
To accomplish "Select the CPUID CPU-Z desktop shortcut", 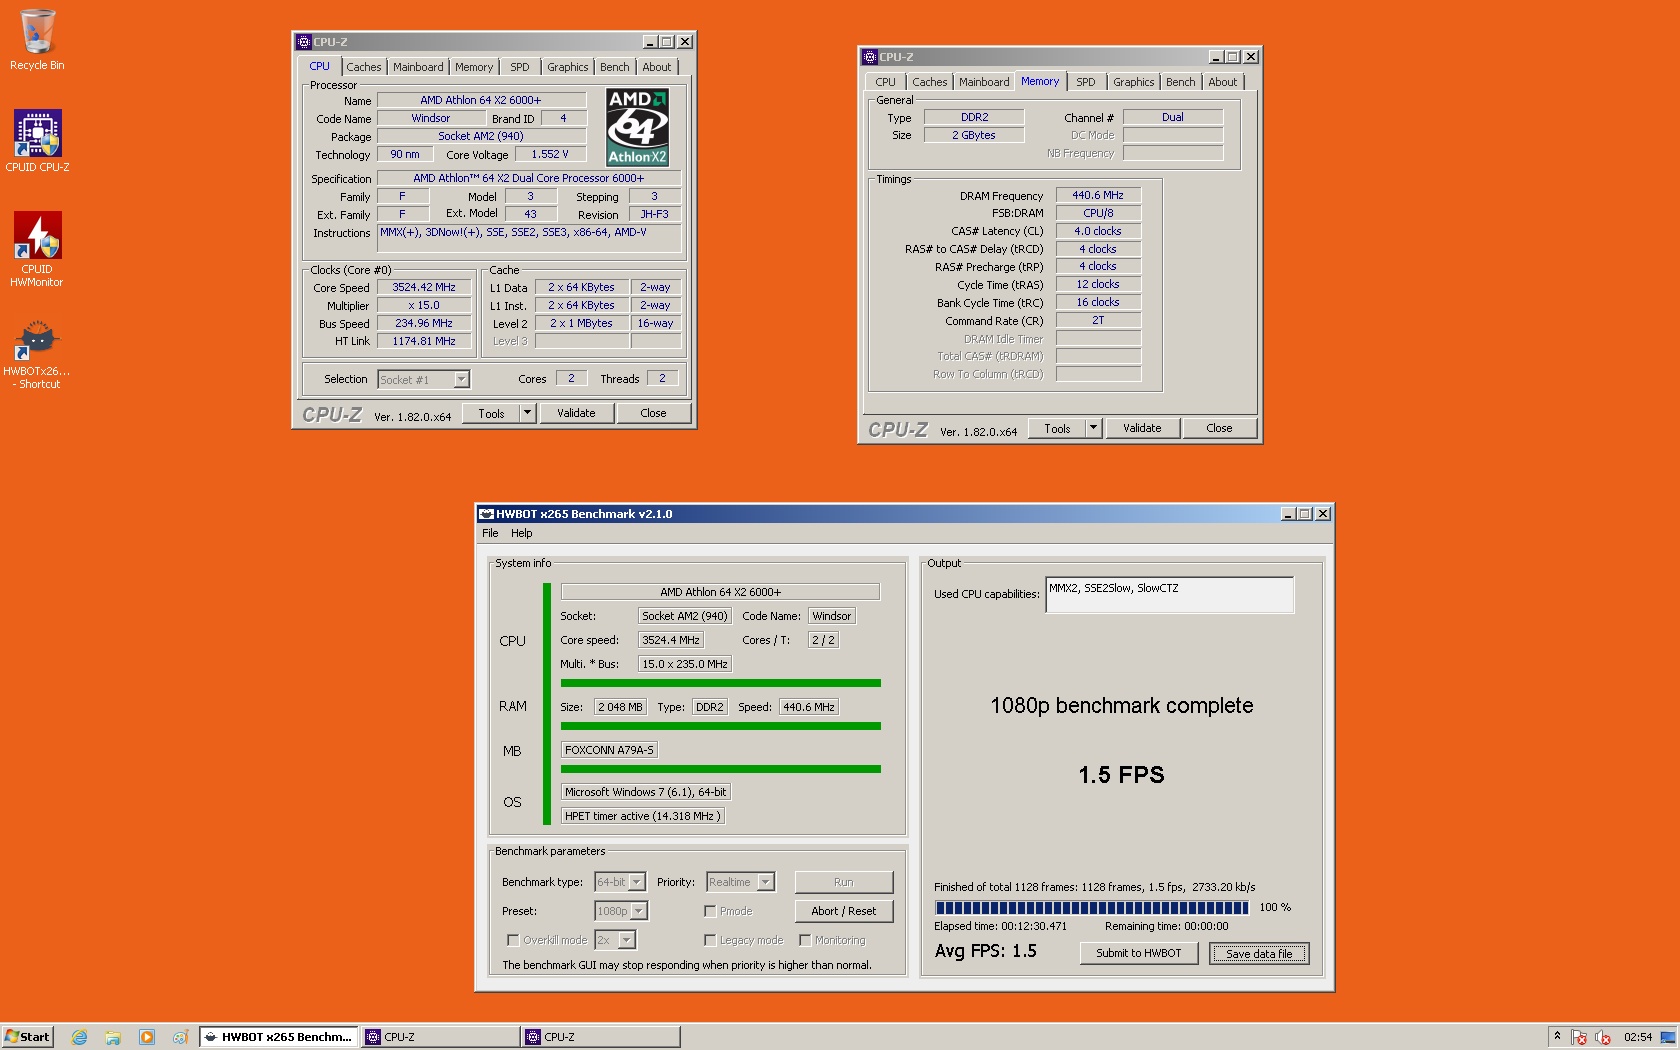I will [x=37, y=141].
